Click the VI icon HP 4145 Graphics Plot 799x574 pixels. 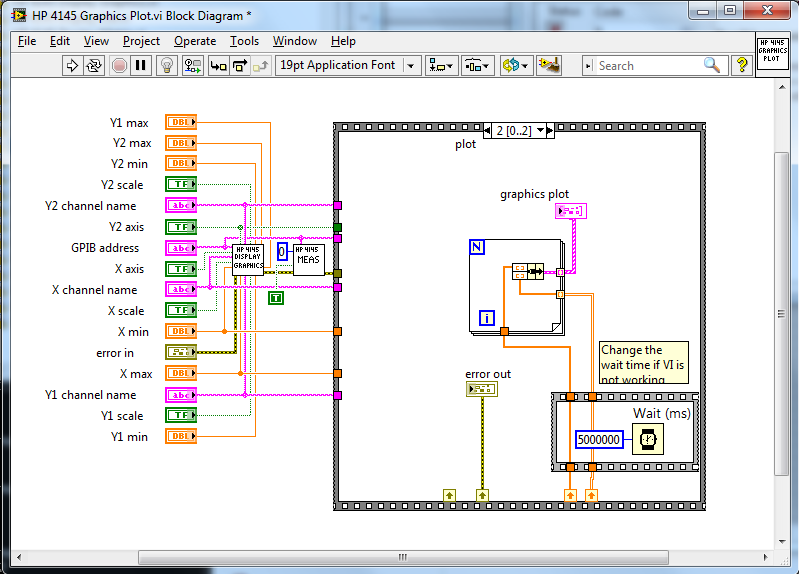coord(773,54)
